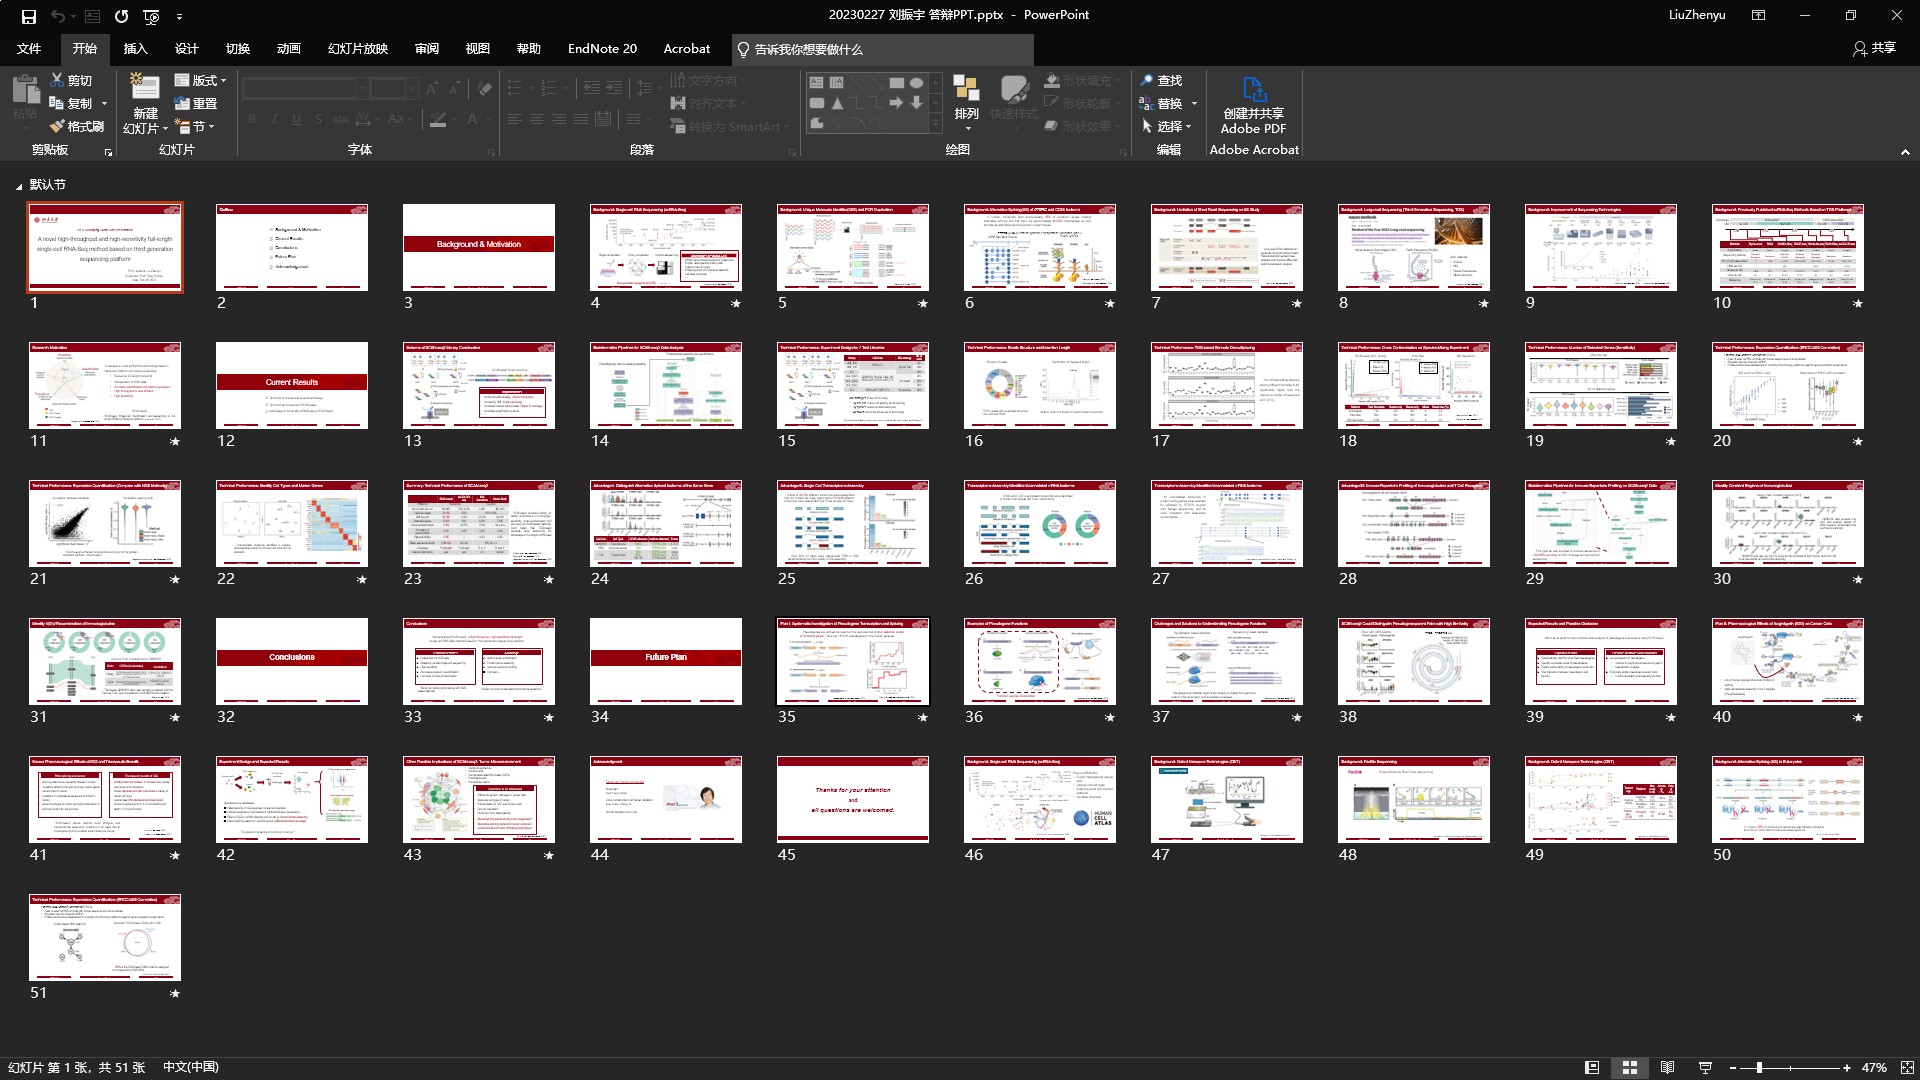
Task: Select the Format Painter (格式刷) tool
Action: pyautogui.click(x=77, y=126)
